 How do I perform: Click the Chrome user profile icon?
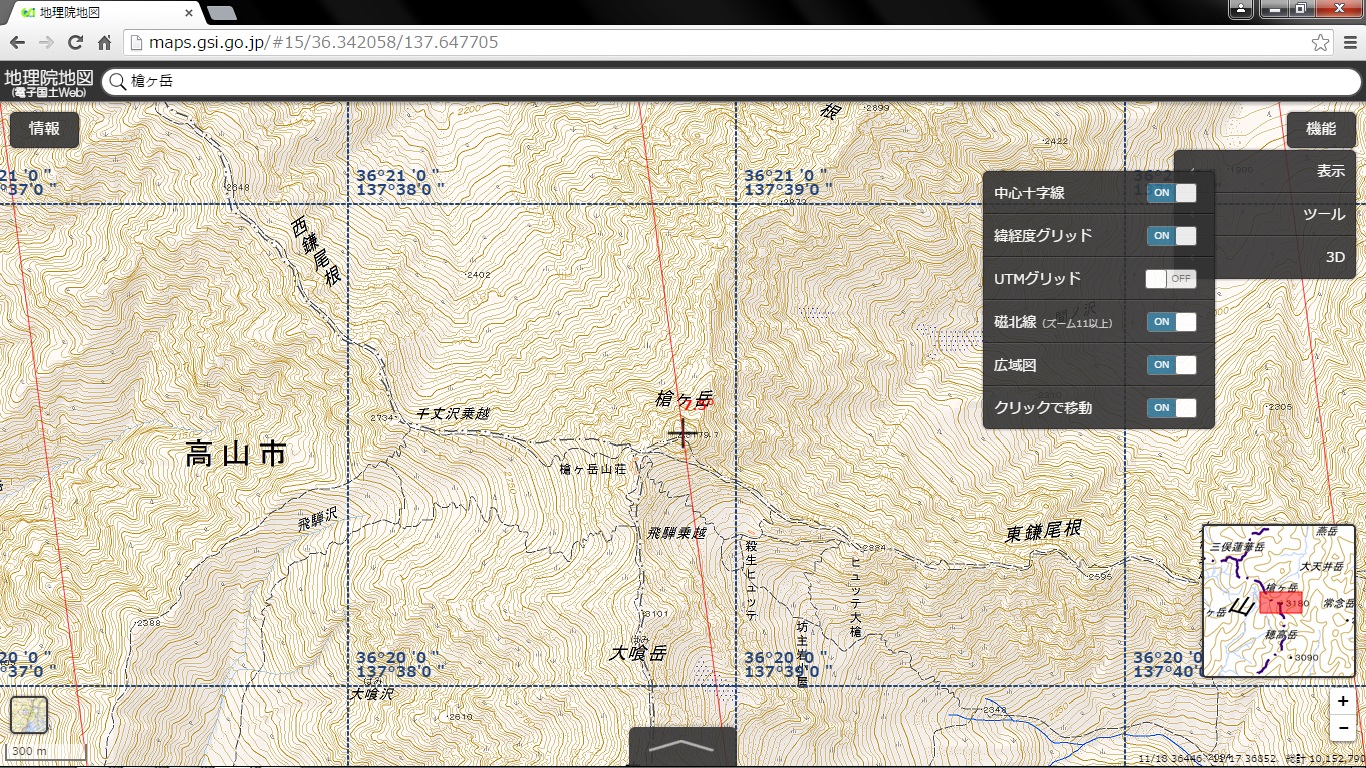[1240, 9]
